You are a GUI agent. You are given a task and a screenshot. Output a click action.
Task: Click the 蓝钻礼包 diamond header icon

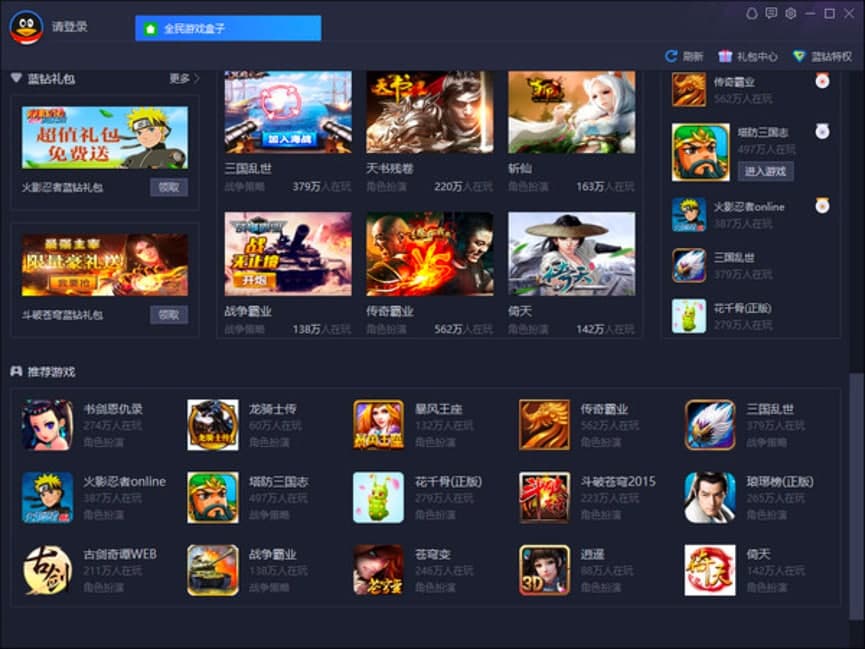[x=16, y=78]
